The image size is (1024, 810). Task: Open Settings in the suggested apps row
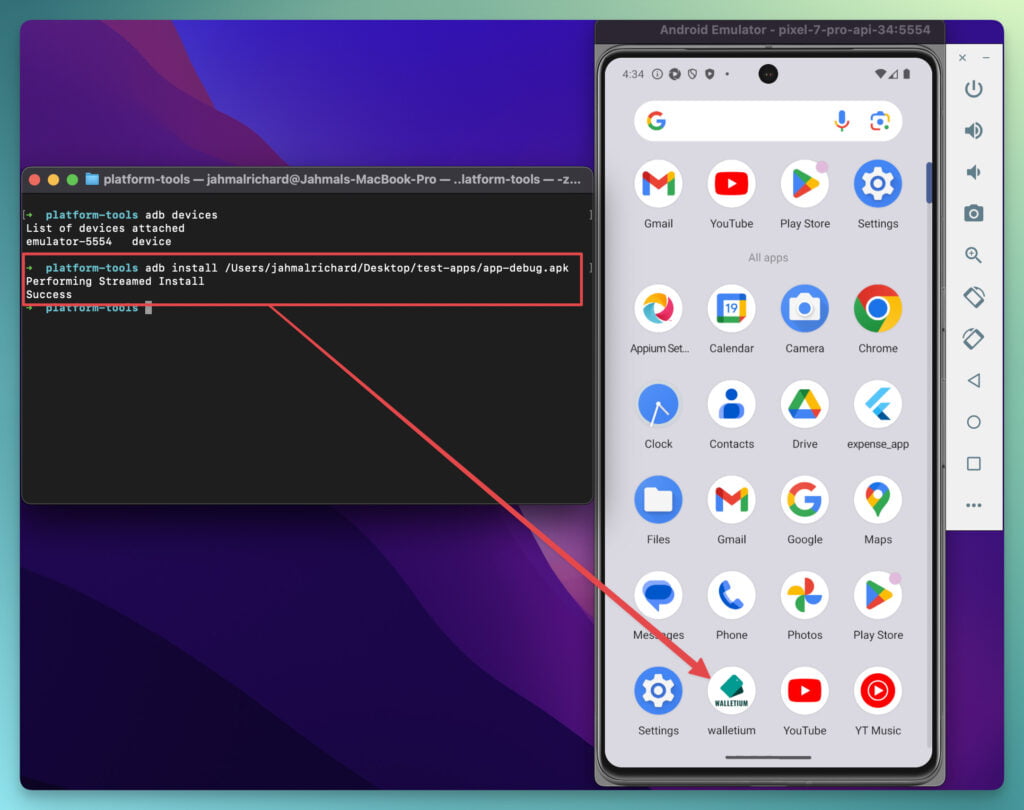click(x=878, y=184)
